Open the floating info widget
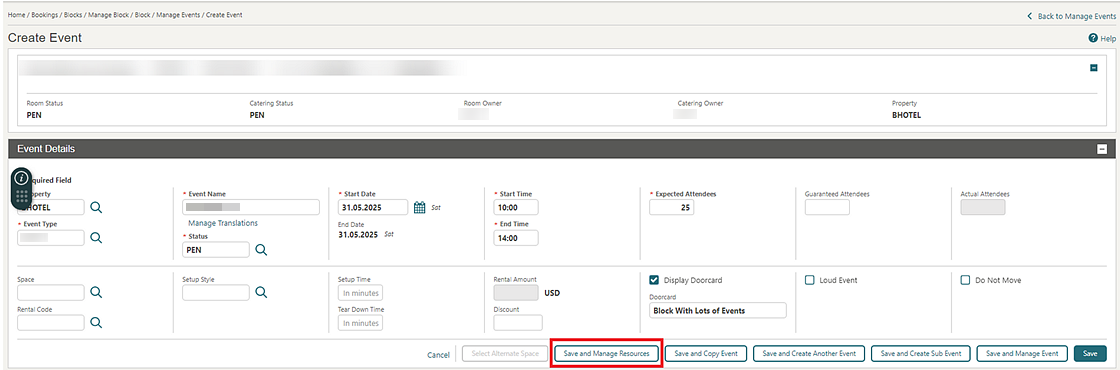The width and height of the screenshot is (1120, 370). click(x=21, y=178)
